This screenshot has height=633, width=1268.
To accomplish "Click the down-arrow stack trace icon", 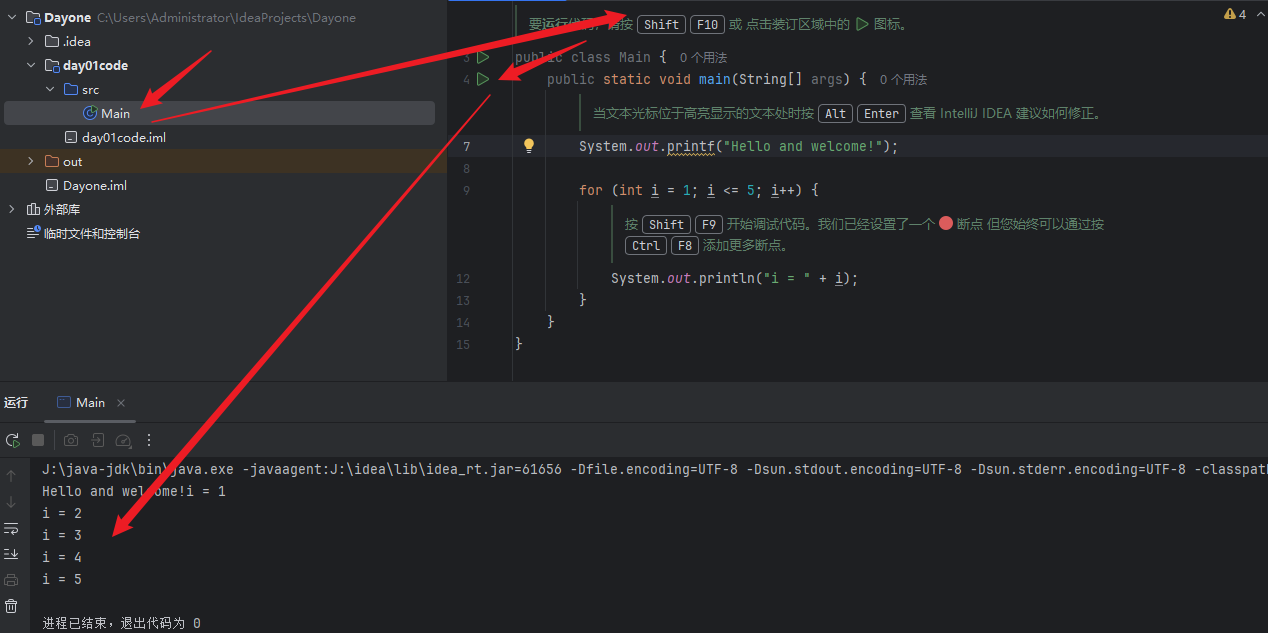I will pos(11,502).
